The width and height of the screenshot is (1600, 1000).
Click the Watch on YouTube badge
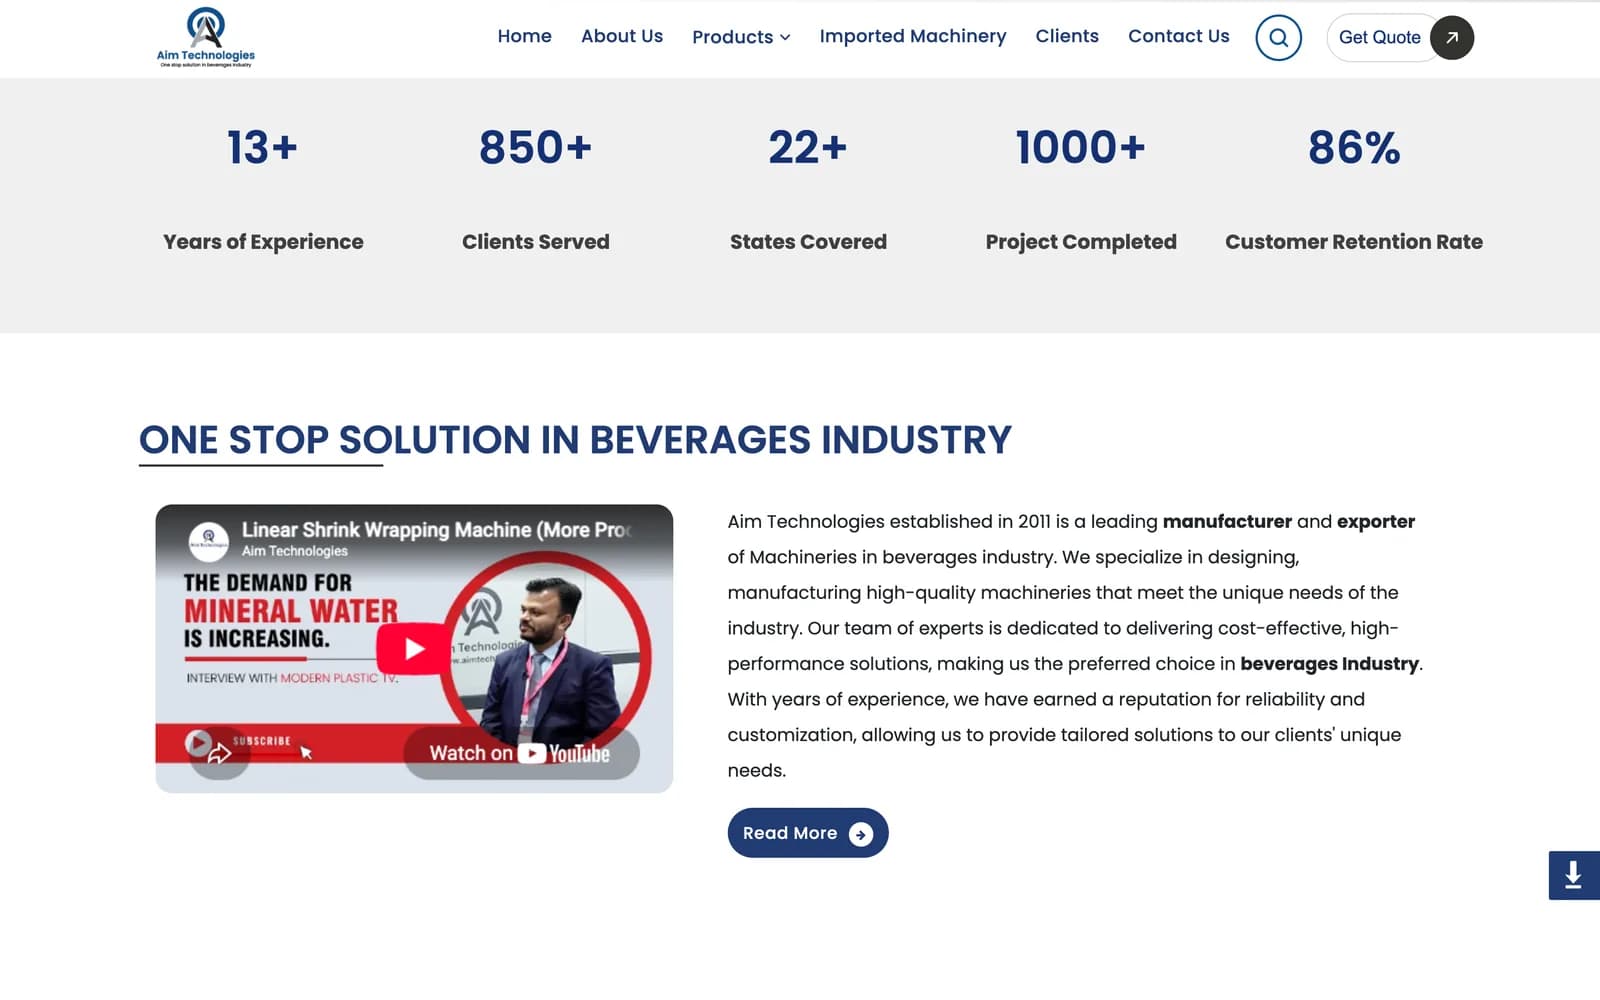pyautogui.click(x=521, y=753)
